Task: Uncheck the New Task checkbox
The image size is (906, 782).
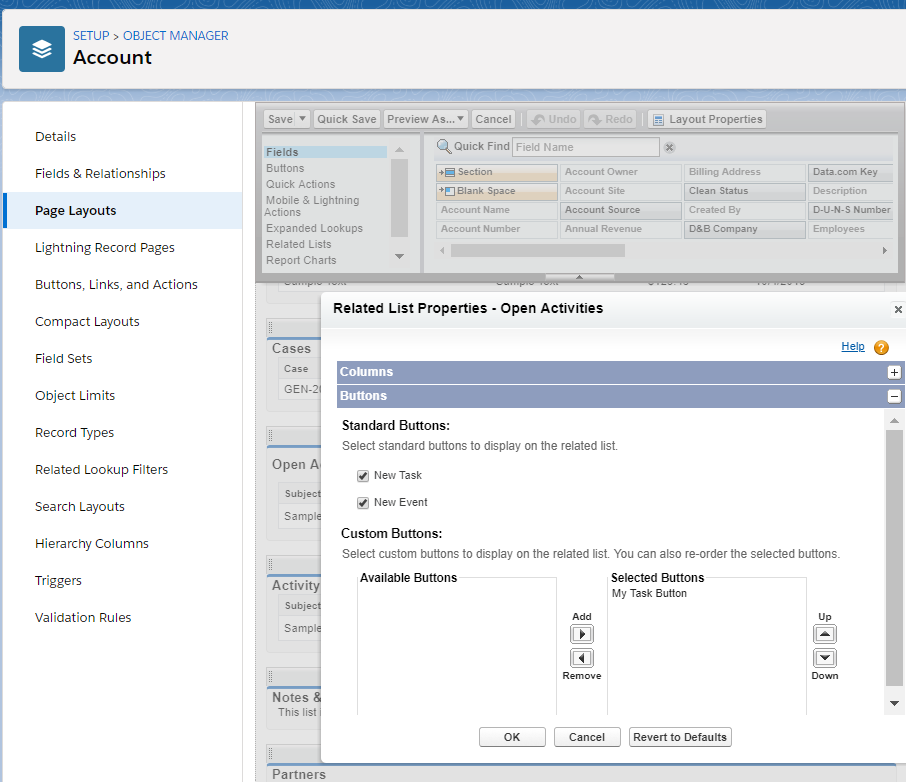Action: pos(363,476)
